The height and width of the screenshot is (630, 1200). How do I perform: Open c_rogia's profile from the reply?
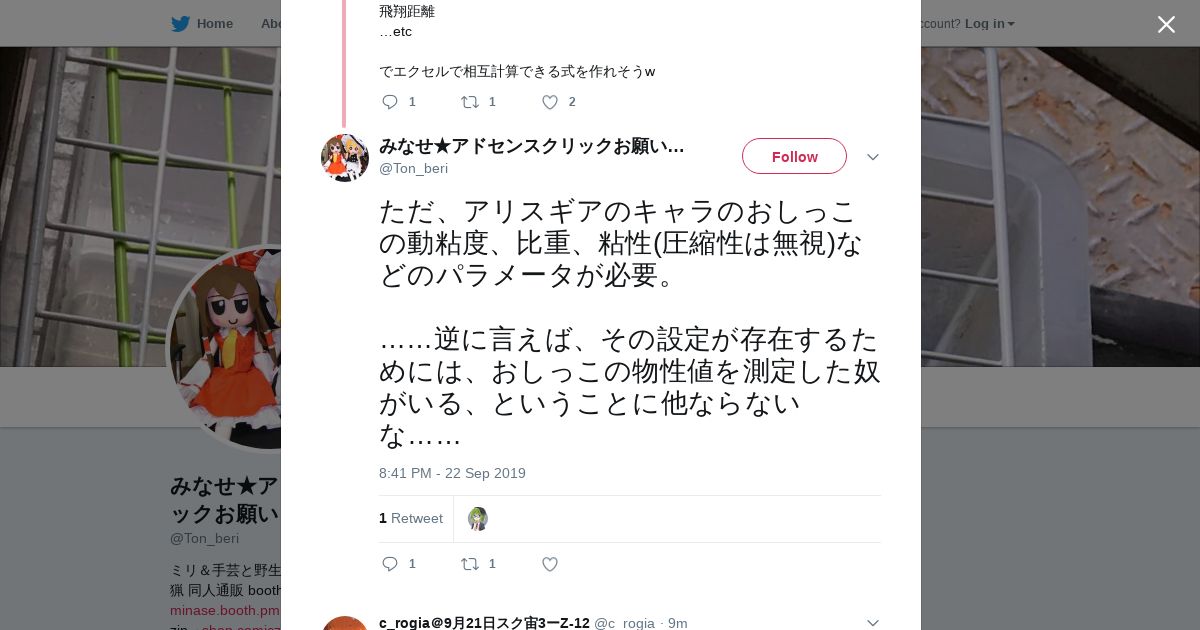(x=484, y=623)
